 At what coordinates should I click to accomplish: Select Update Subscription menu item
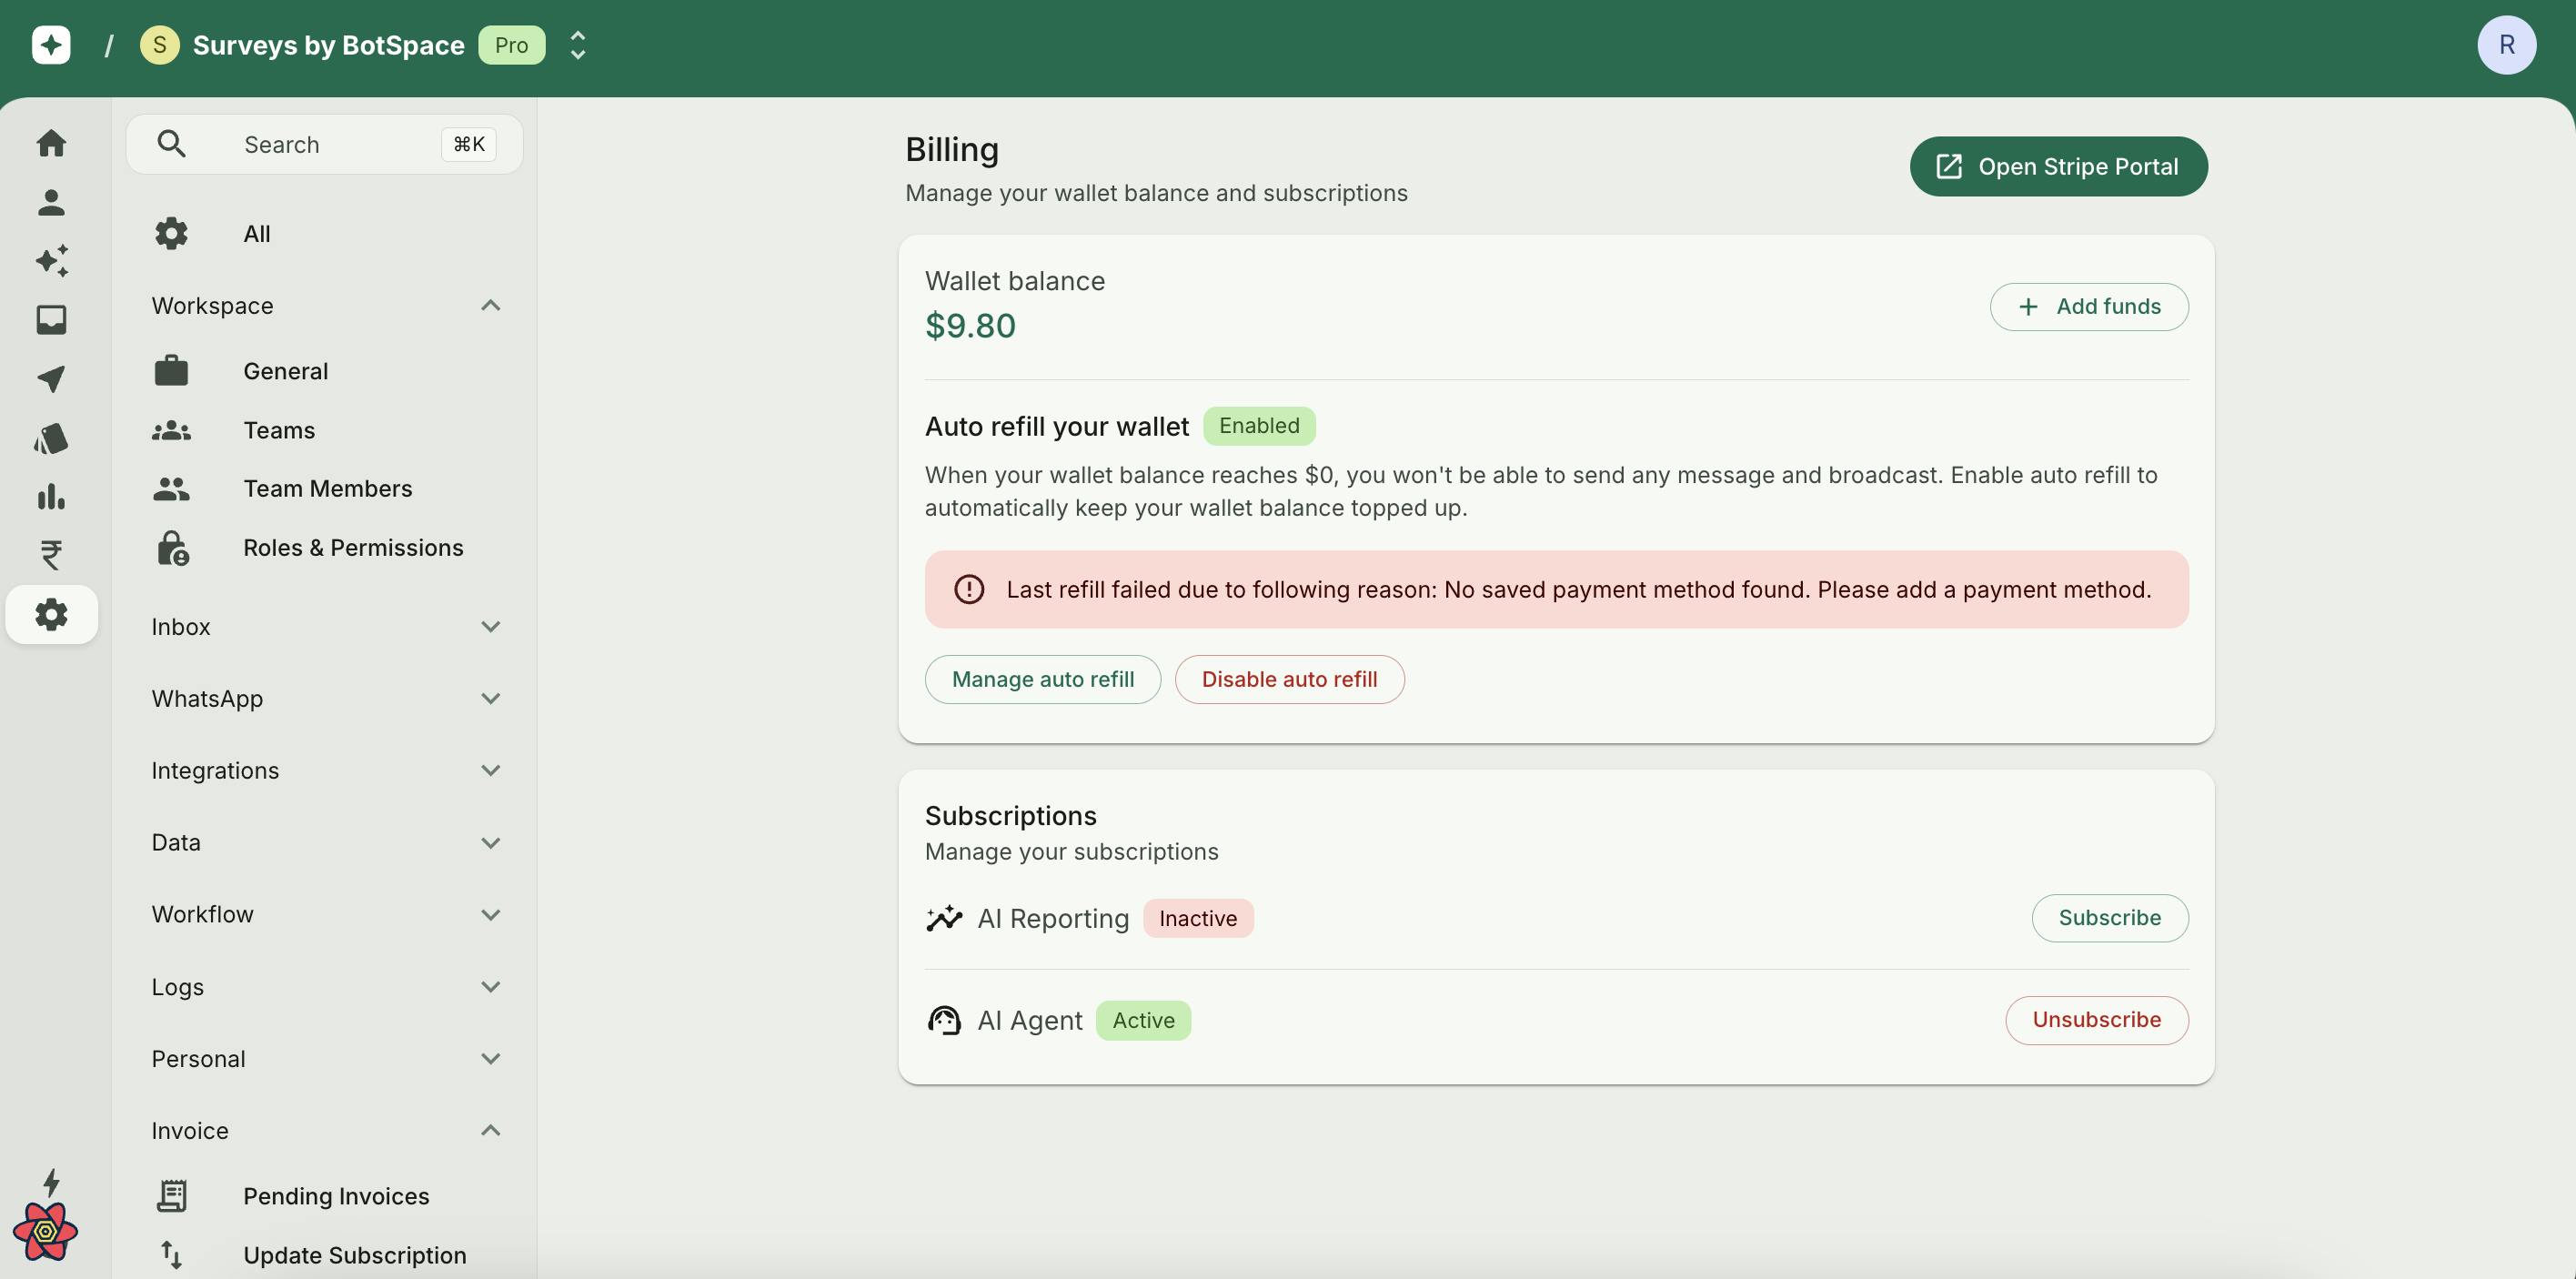tap(355, 1254)
